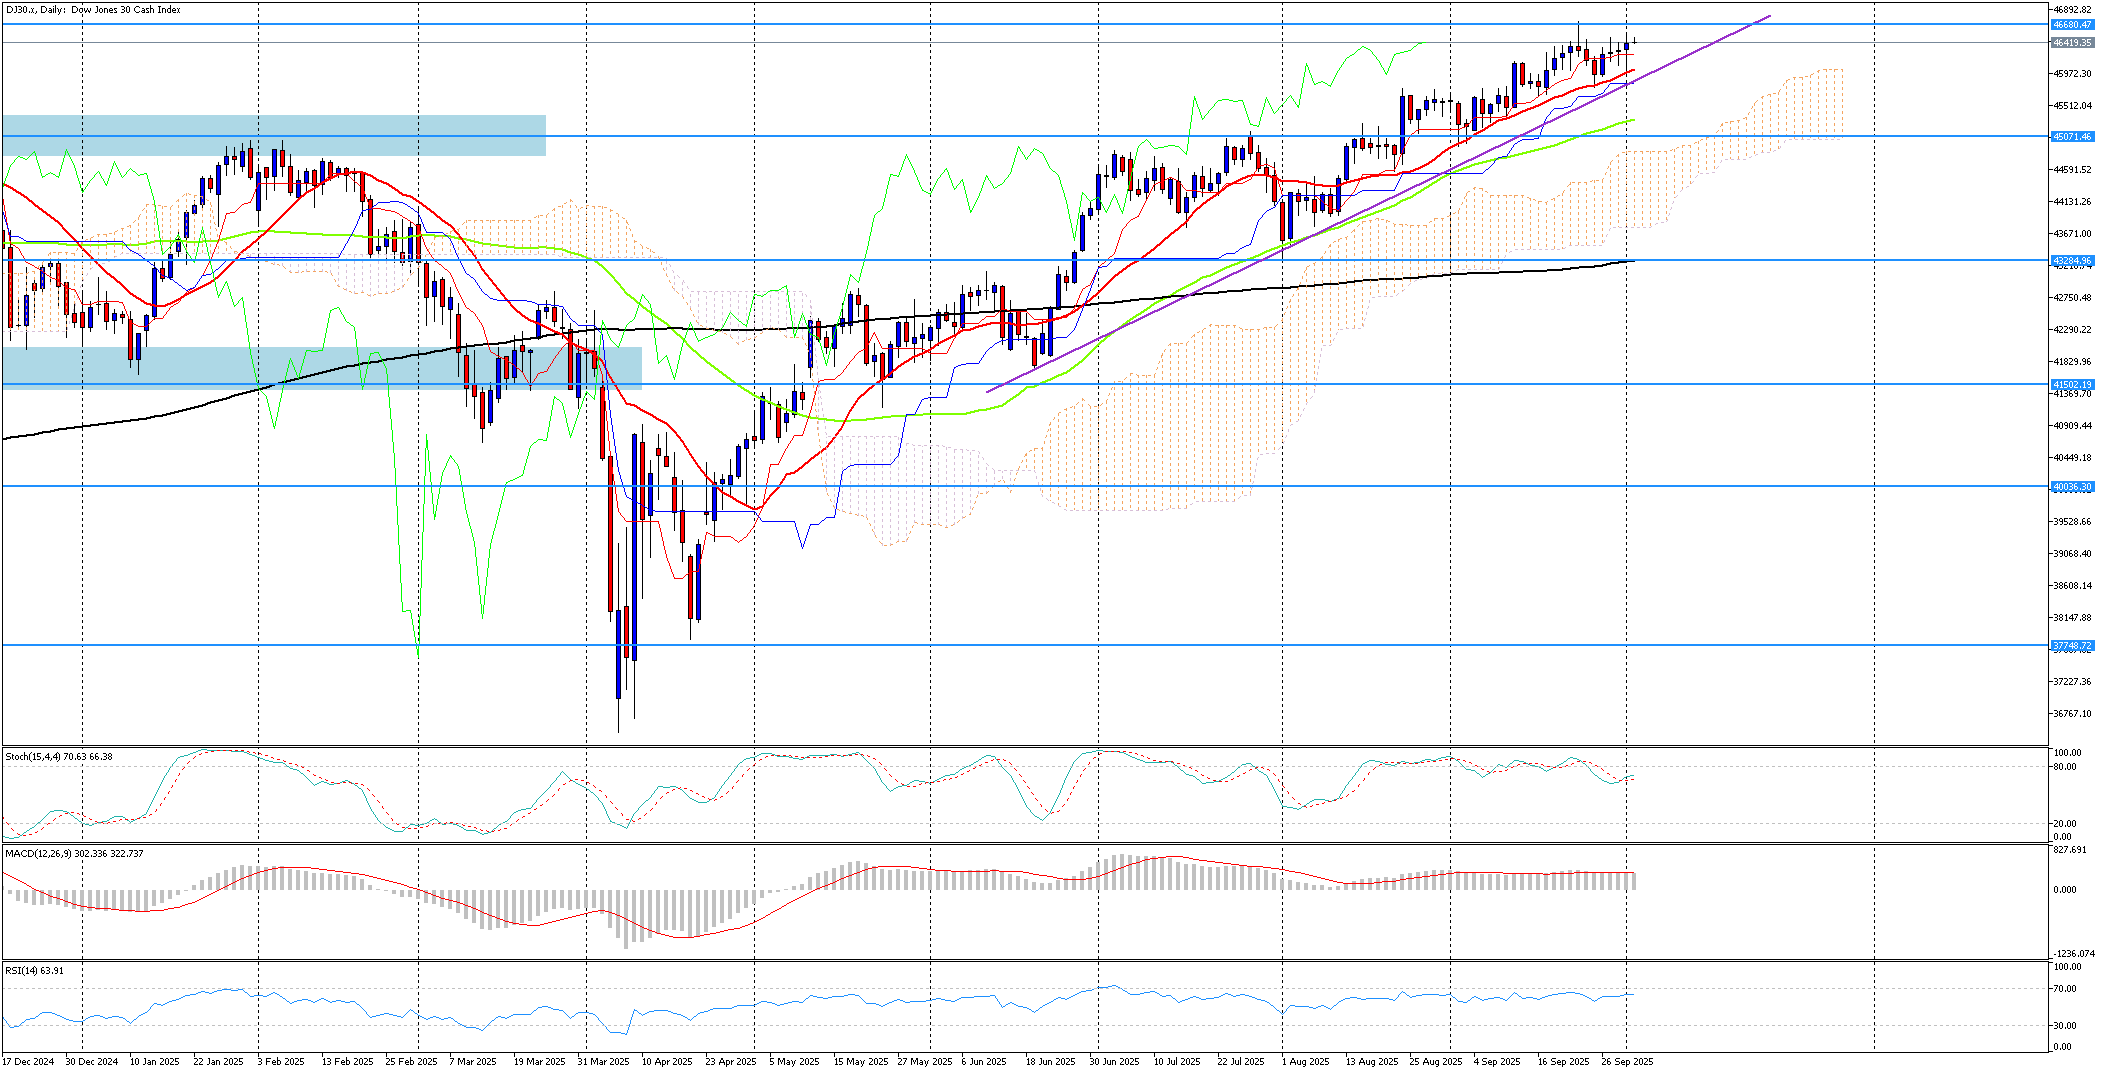This screenshot has width=2106, height=1073.
Task: Click the 'MACD(12,26,9) 302.336 322.737' indicator label
Action: (74, 854)
